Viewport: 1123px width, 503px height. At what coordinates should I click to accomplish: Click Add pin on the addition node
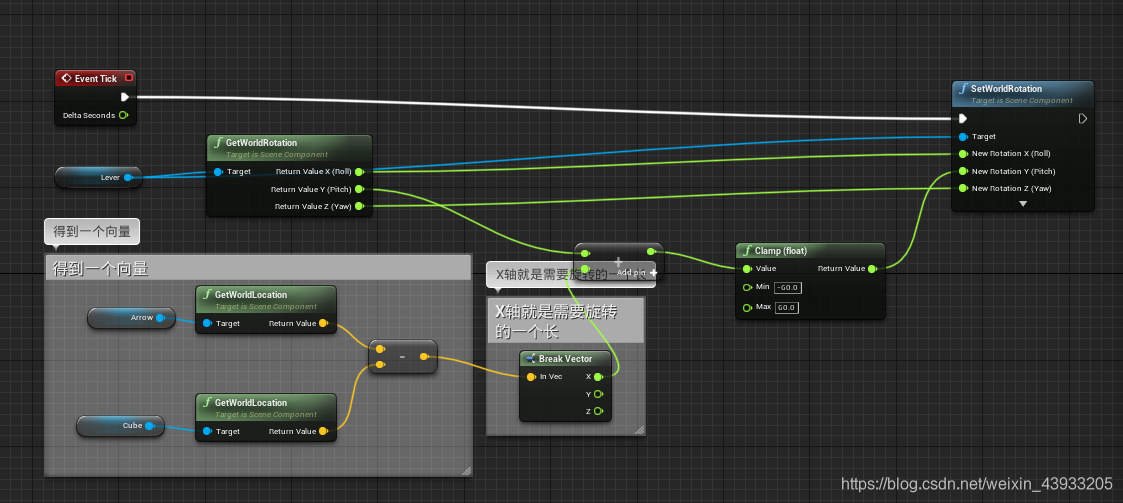[637, 272]
